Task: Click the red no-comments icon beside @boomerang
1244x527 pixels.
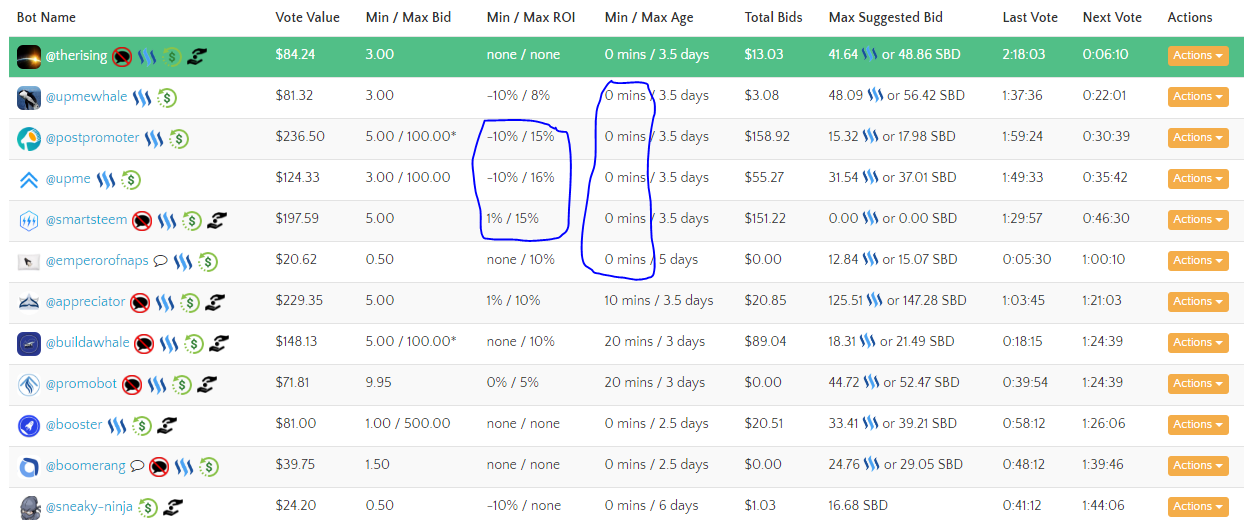Action: 159,467
